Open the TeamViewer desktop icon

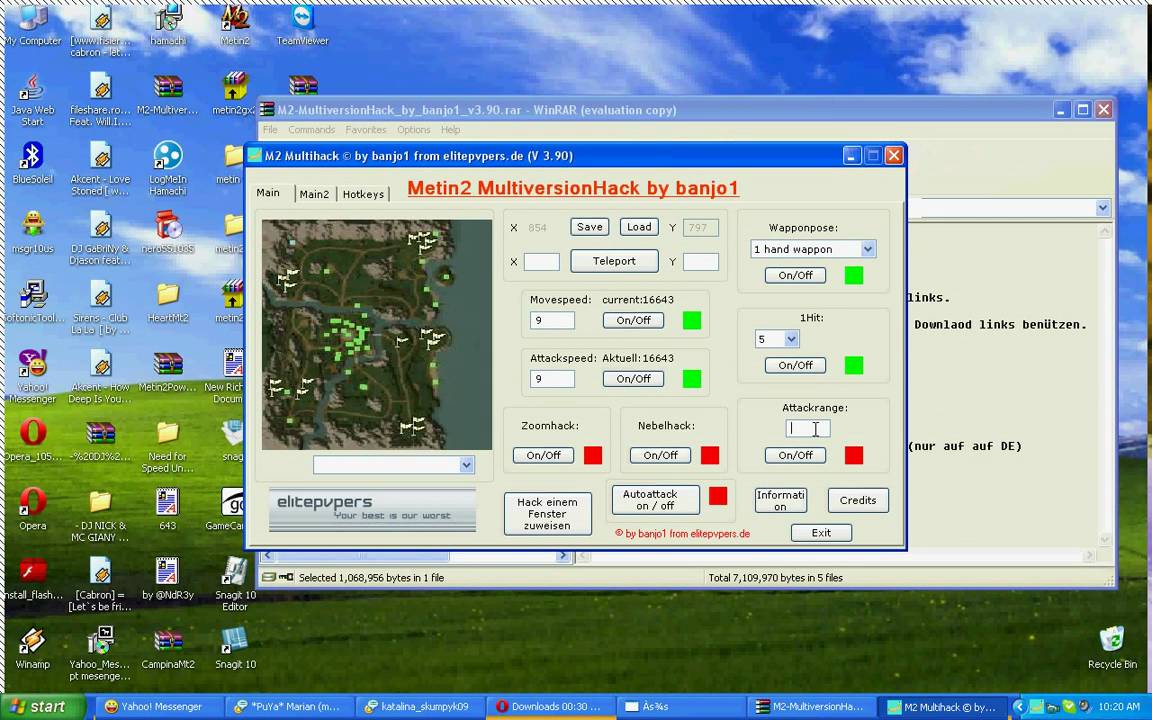point(302,23)
